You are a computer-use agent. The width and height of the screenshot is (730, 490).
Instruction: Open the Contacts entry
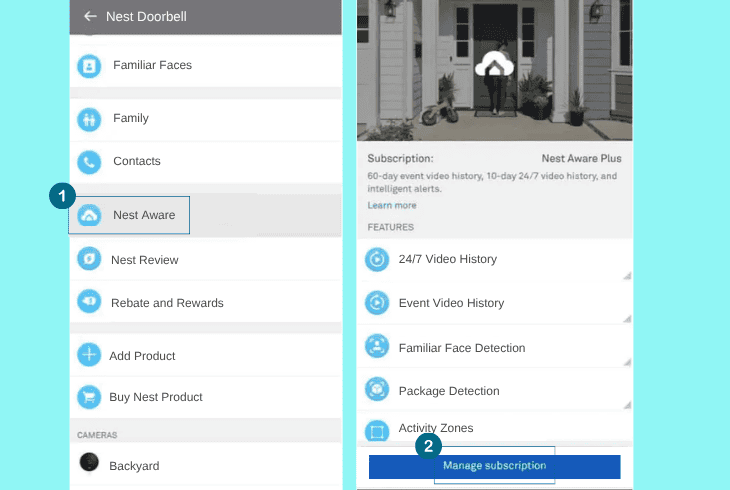click(205, 162)
